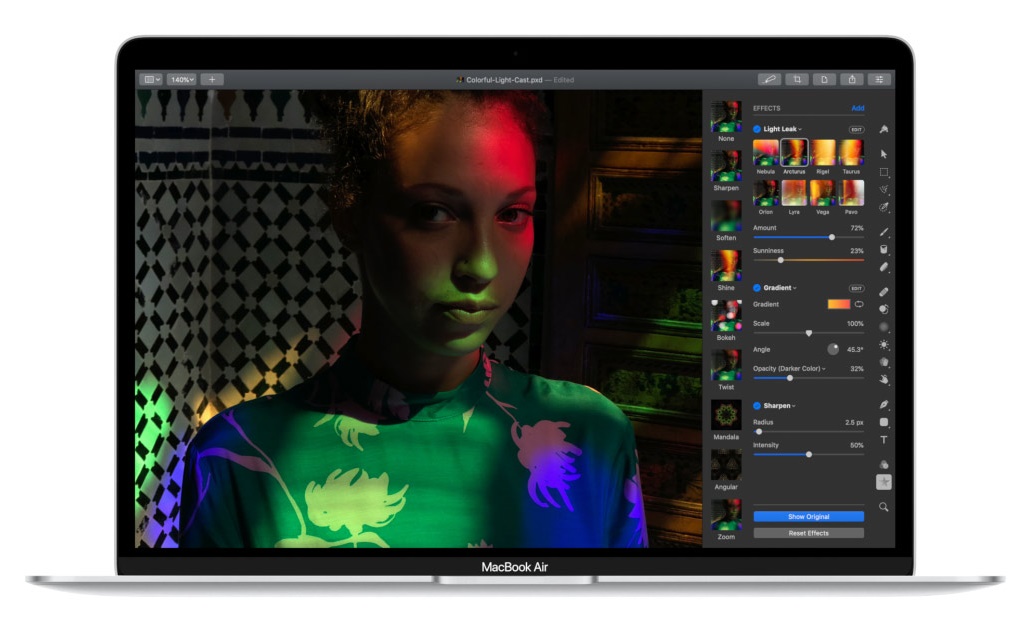Viewport: 1010px width, 628px height.
Task: Select the Pen tool in the sidebar
Action: [883, 405]
